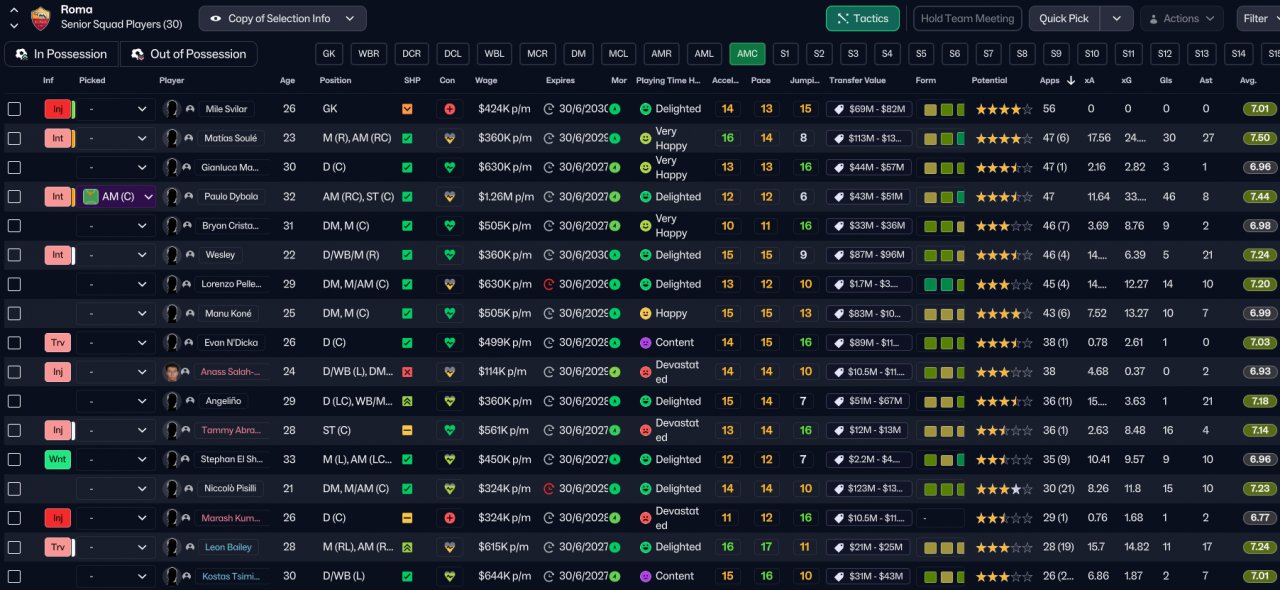Select the AMC position slot
Viewport: 1280px width, 590px height.
click(747, 54)
